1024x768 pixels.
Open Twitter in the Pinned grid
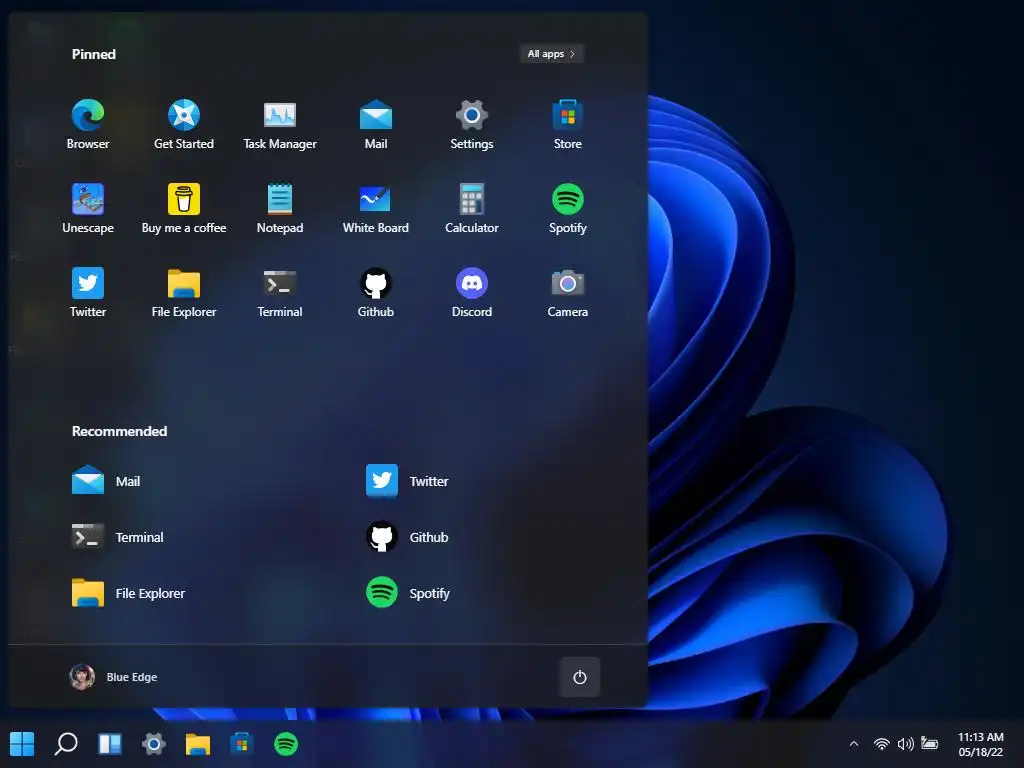tap(88, 293)
